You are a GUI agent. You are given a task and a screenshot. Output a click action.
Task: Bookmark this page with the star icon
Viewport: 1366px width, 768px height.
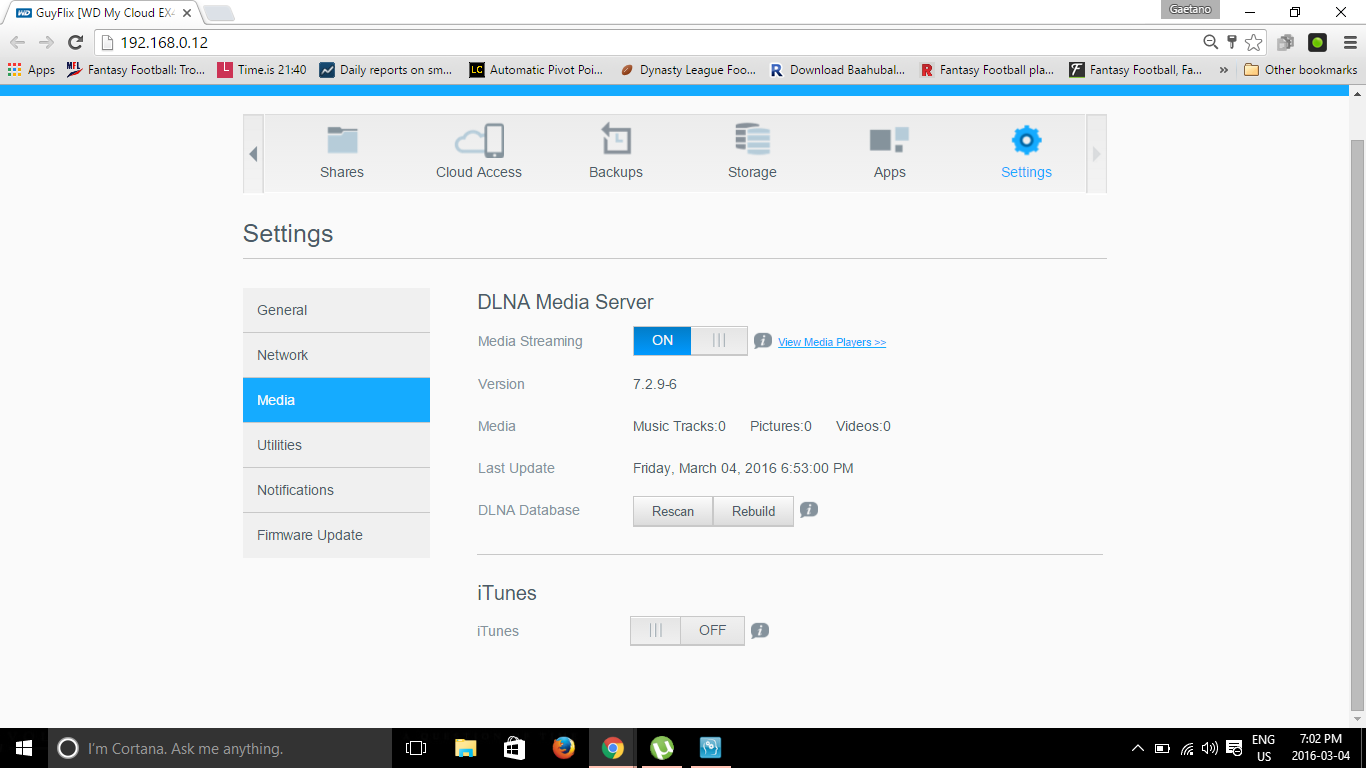pyautogui.click(x=1254, y=42)
